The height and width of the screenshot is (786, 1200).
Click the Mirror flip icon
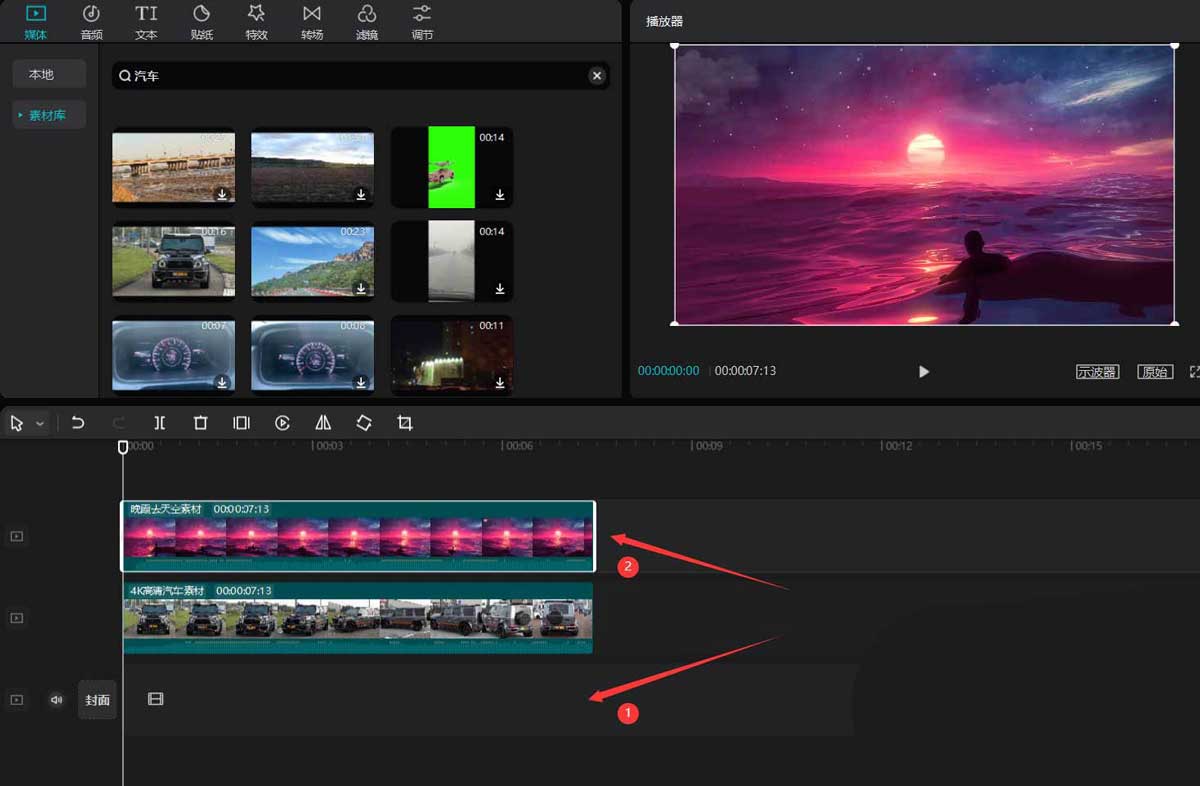tap(323, 423)
